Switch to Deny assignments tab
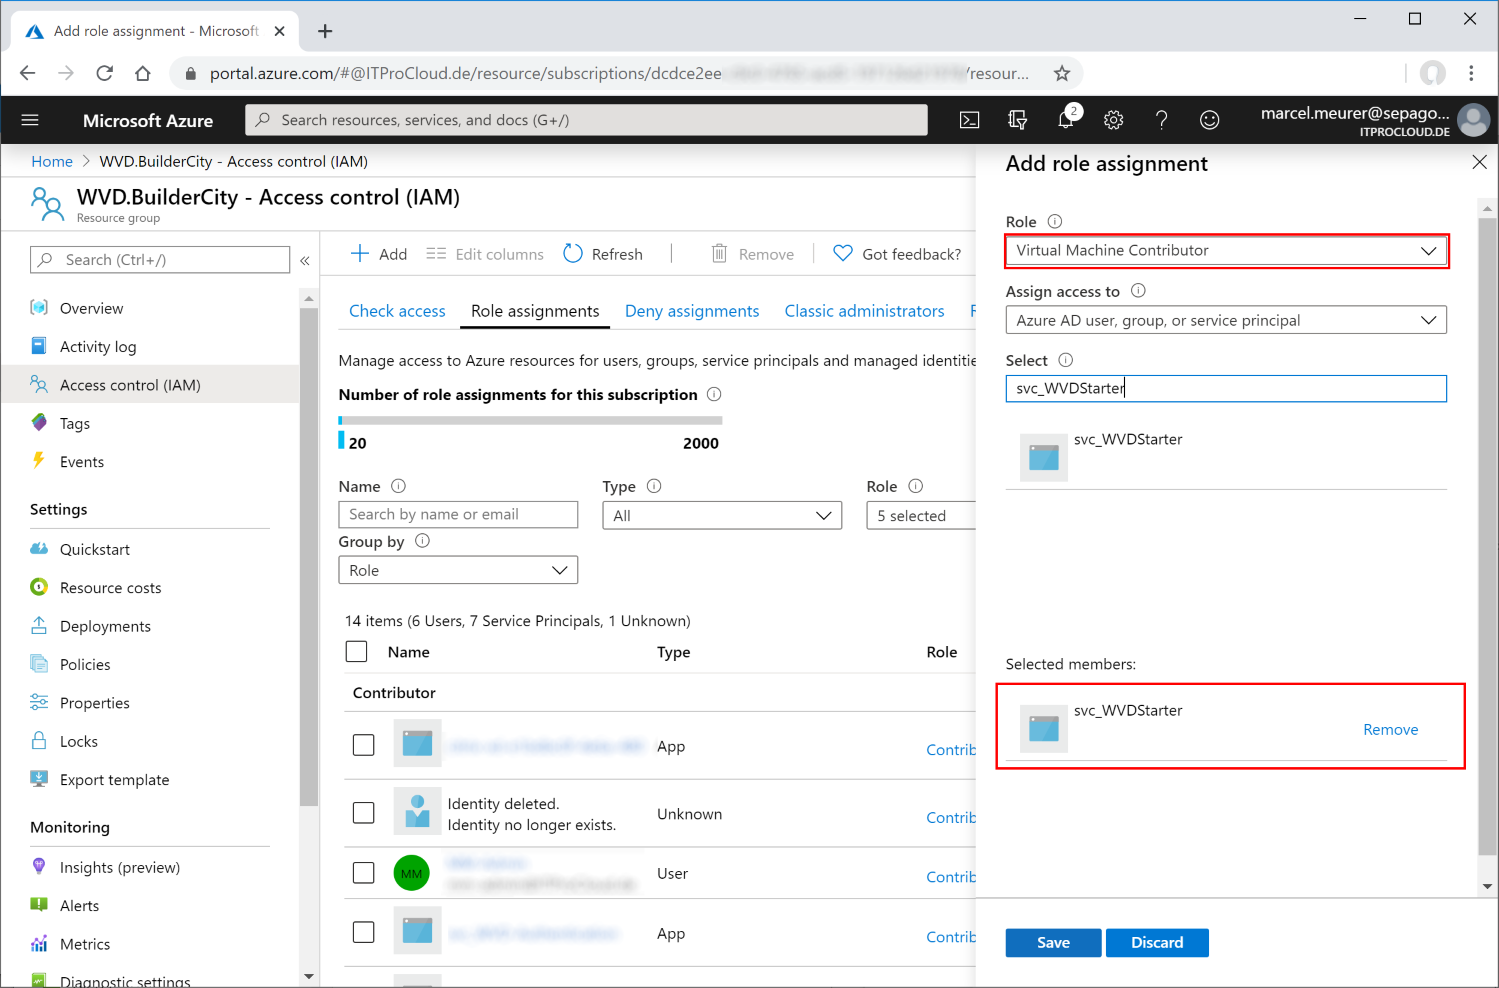Image resolution: width=1499 pixels, height=988 pixels. (692, 311)
